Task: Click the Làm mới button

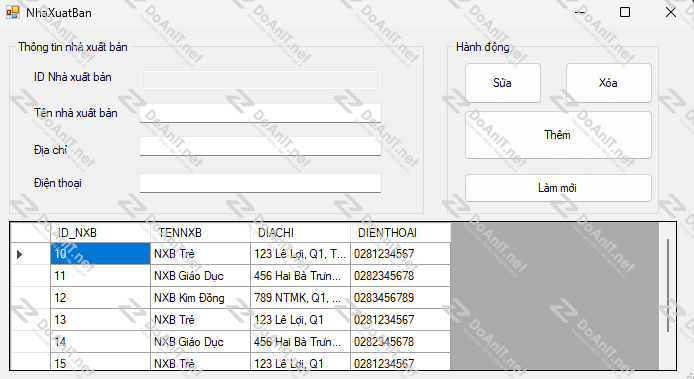Action: [x=558, y=188]
